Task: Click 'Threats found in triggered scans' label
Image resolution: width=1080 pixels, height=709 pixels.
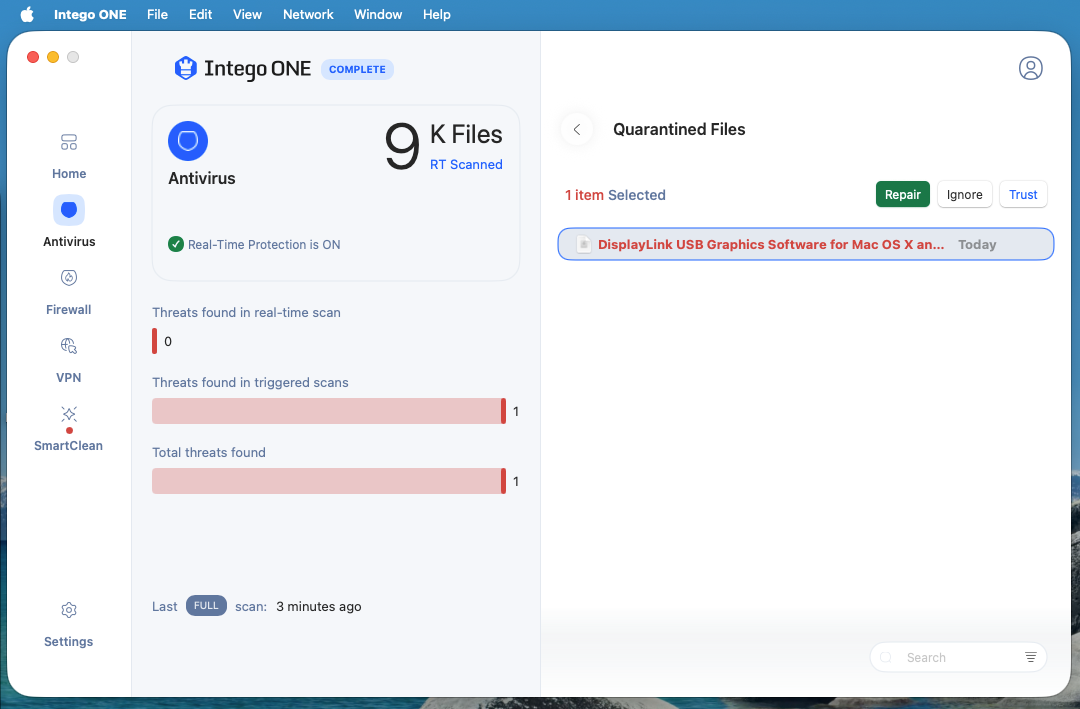Action: pos(250,382)
